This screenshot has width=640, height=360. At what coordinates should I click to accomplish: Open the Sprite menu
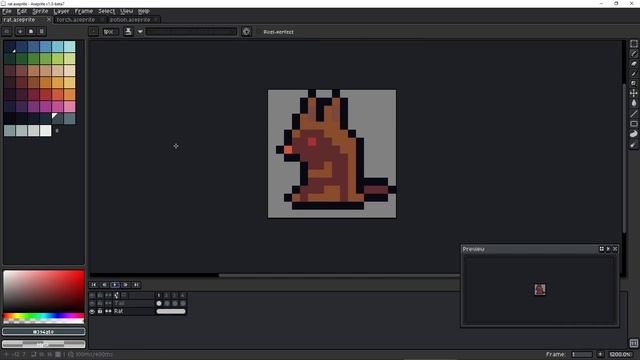point(40,11)
